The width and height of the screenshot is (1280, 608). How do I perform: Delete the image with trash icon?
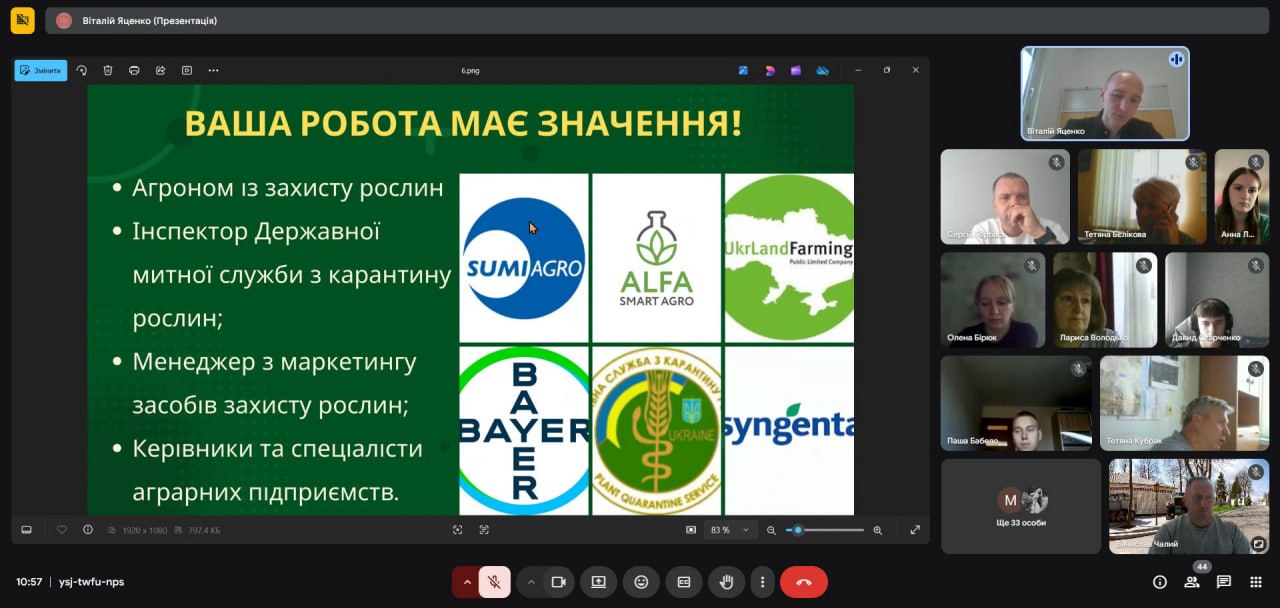pos(108,71)
